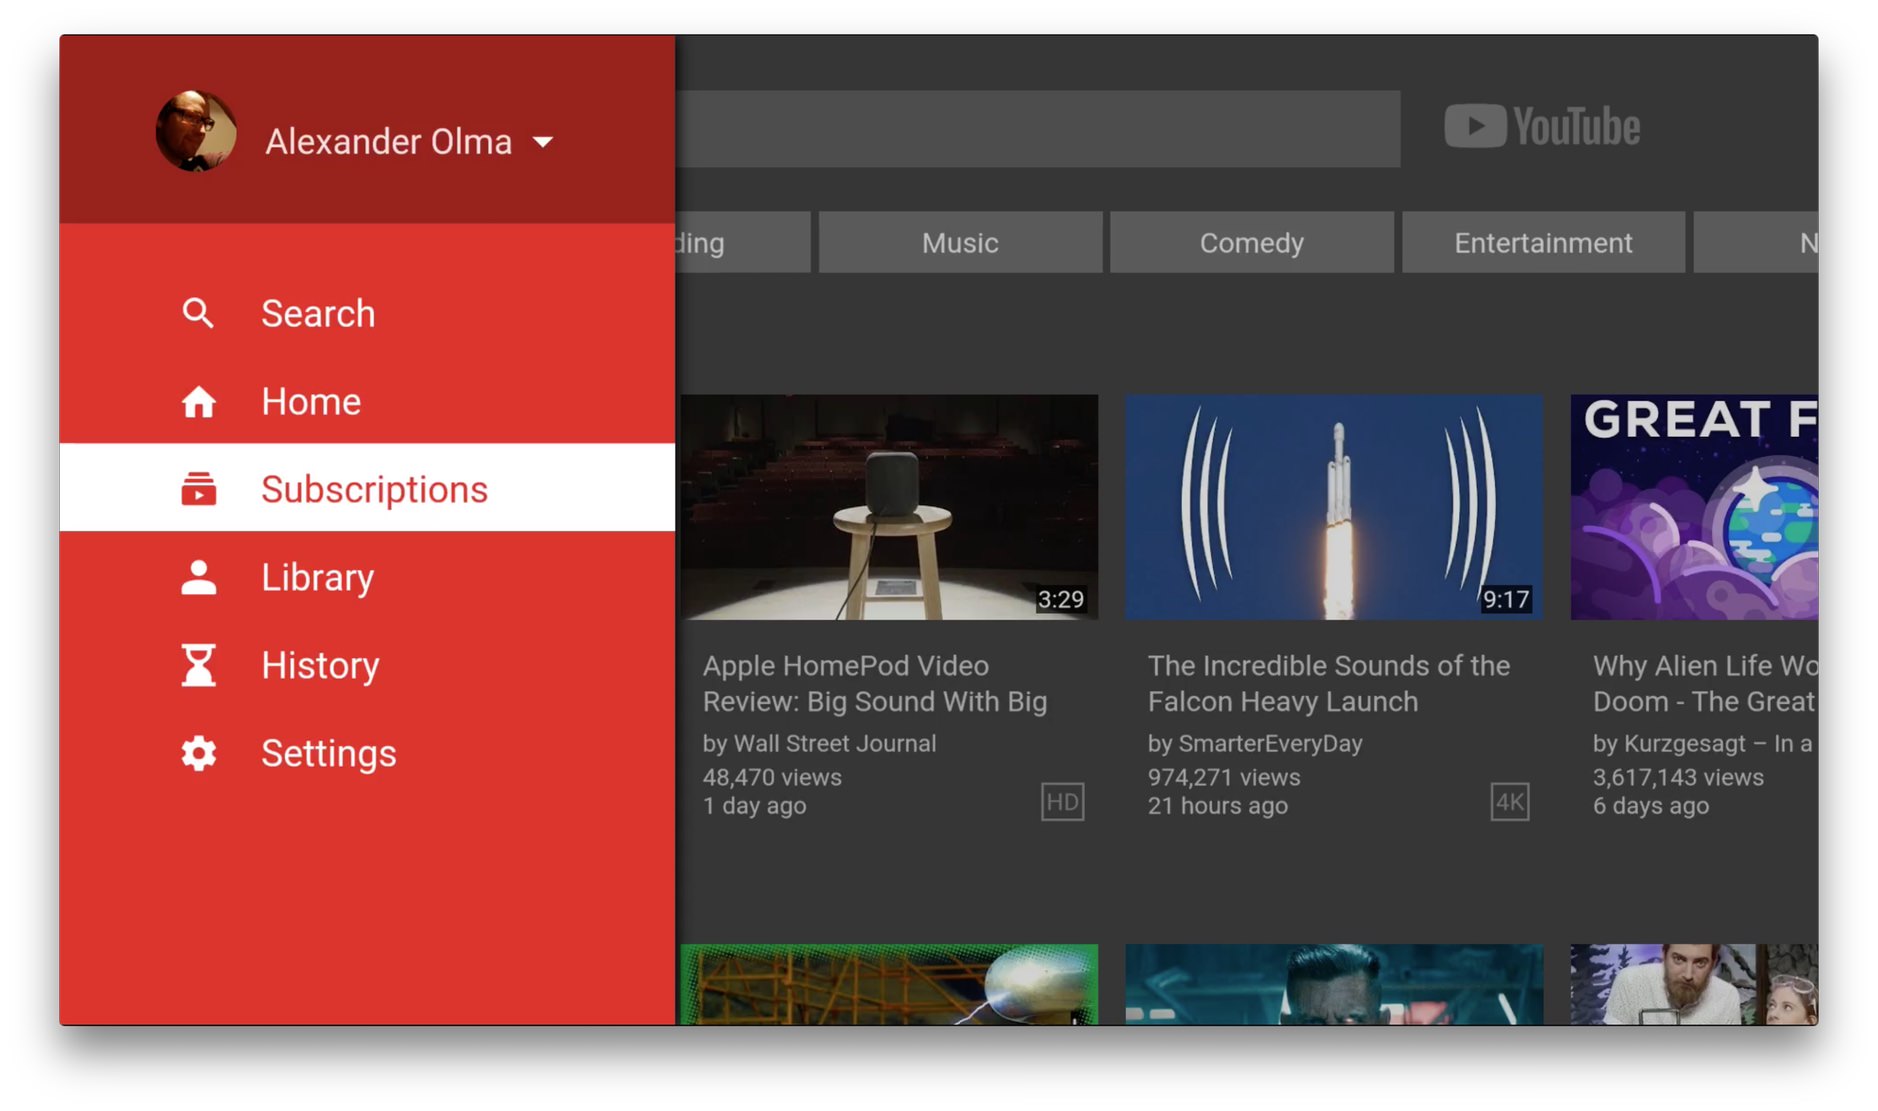The width and height of the screenshot is (1878, 1111).
Task: Select the partially hidden Trending tab
Action: [x=743, y=242]
